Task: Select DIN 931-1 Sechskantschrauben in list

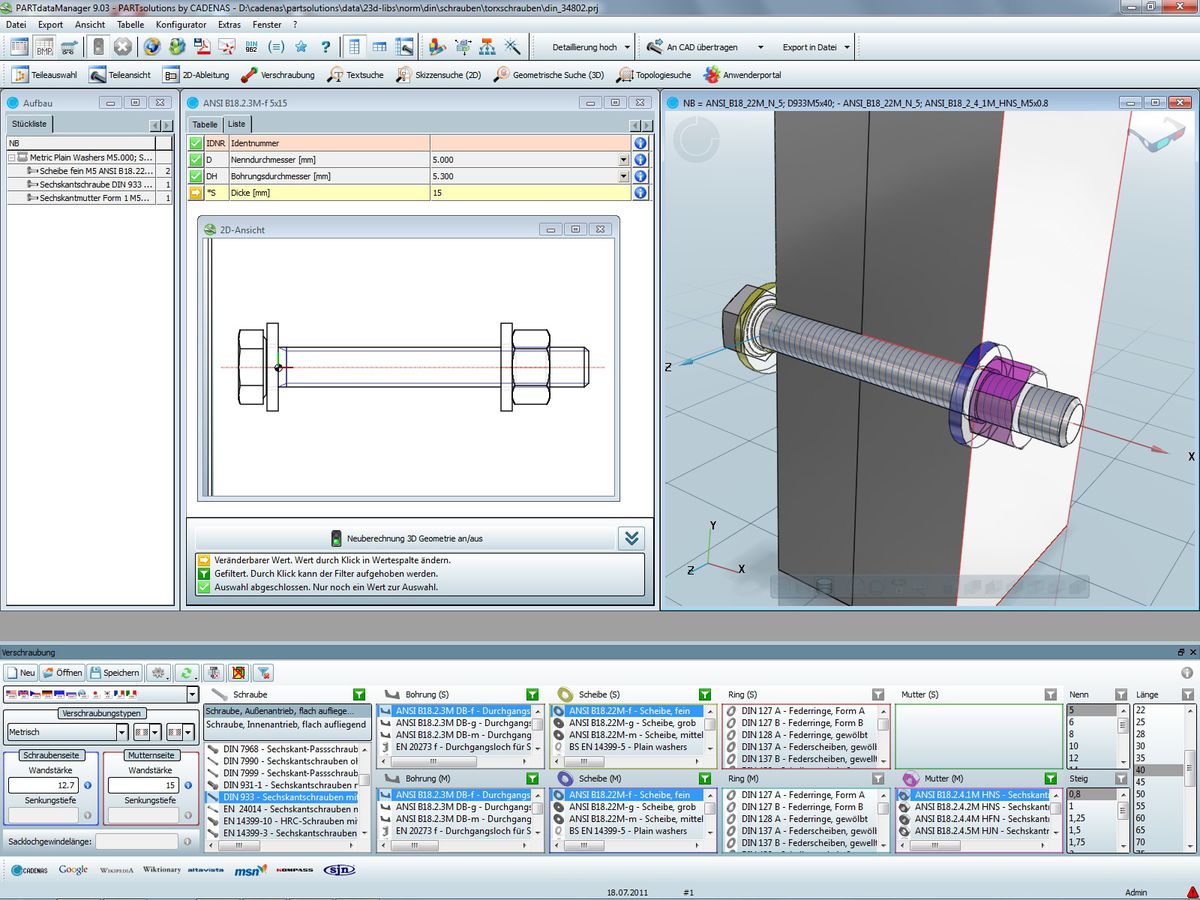Action: (282, 785)
